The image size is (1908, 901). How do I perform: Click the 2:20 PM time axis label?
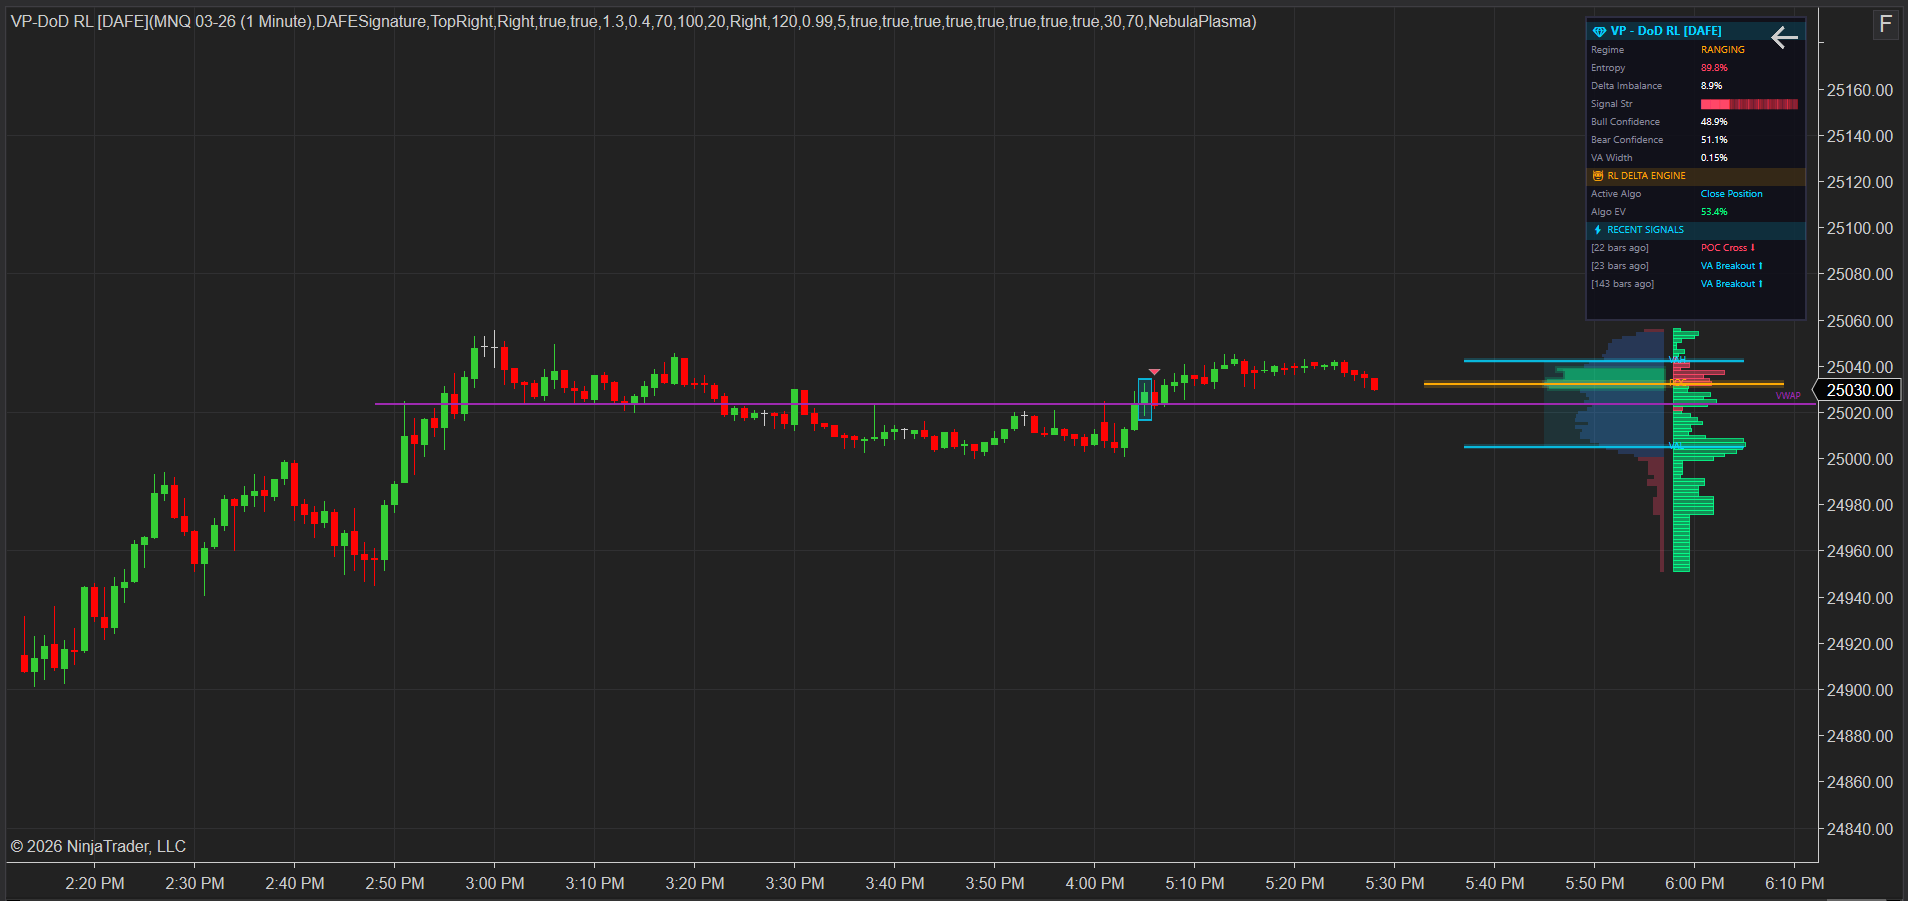(x=95, y=884)
